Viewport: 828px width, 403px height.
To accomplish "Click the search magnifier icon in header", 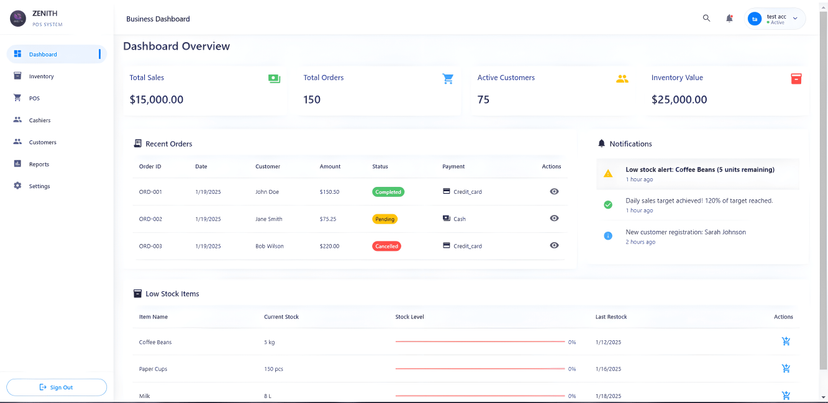I will pyautogui.click(x=706, y=18).
